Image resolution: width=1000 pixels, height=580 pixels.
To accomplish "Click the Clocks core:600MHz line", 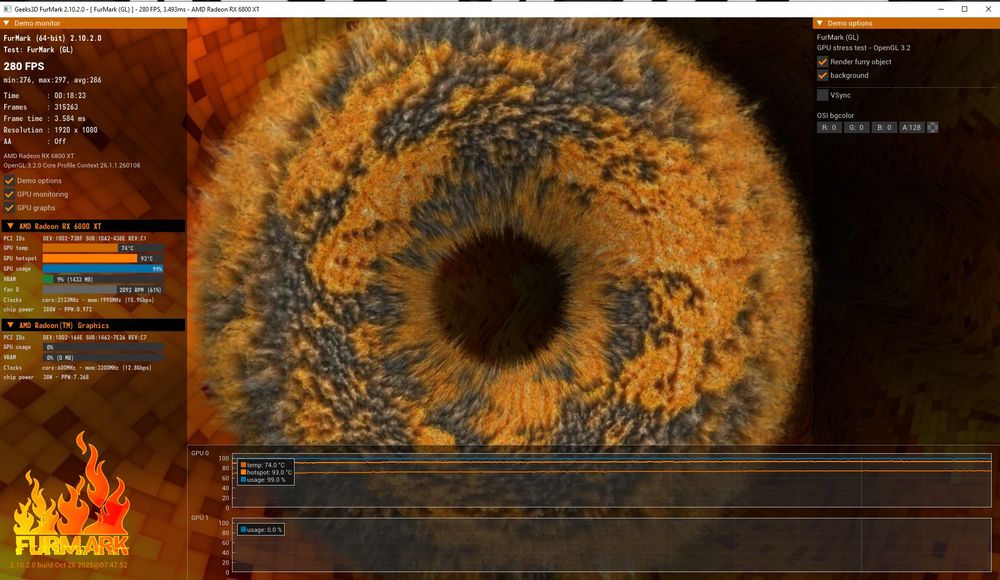I will [77, 368].
